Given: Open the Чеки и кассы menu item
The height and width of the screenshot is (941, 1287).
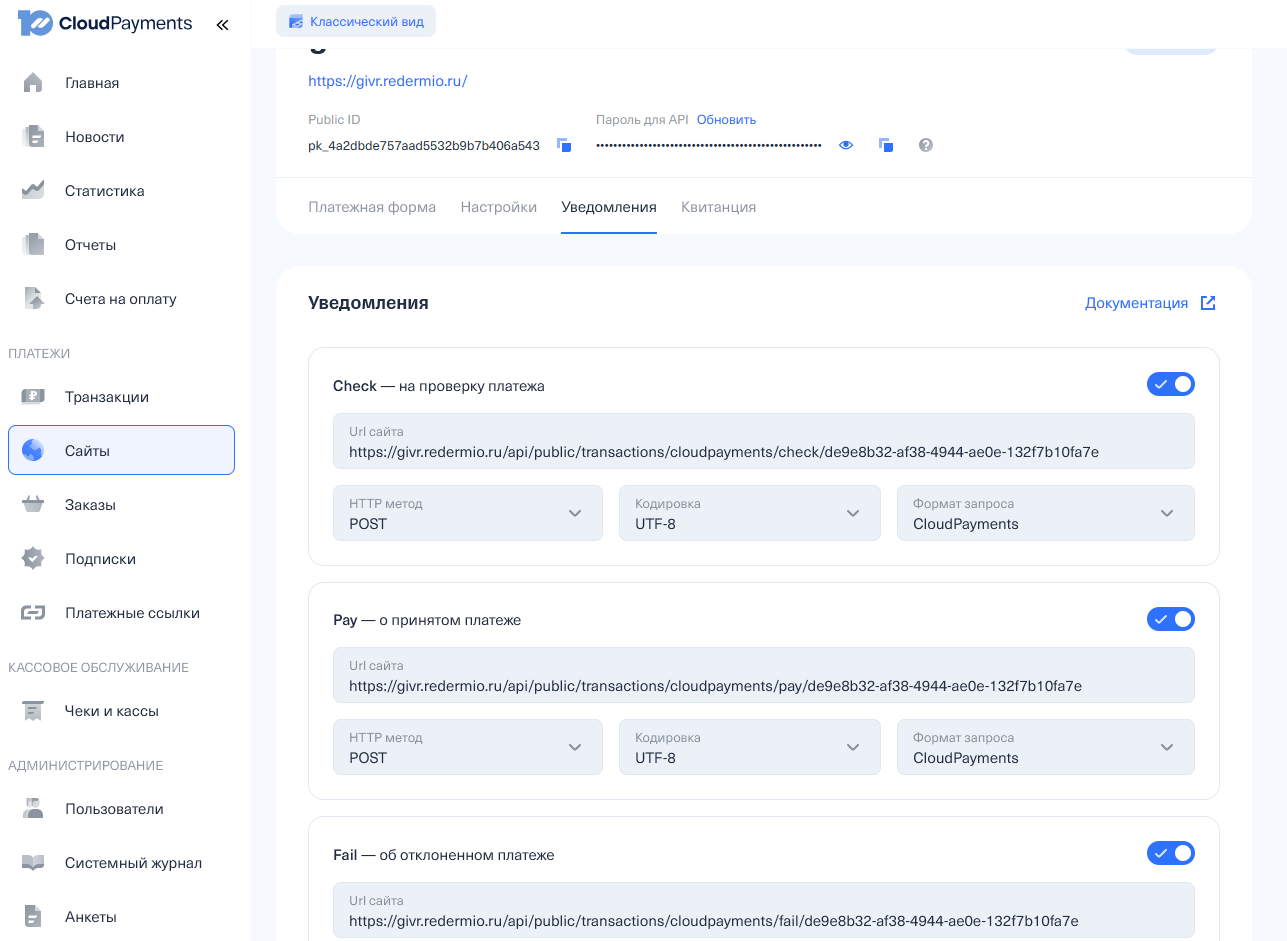Looking at the screenshot, I should point(121,711).
